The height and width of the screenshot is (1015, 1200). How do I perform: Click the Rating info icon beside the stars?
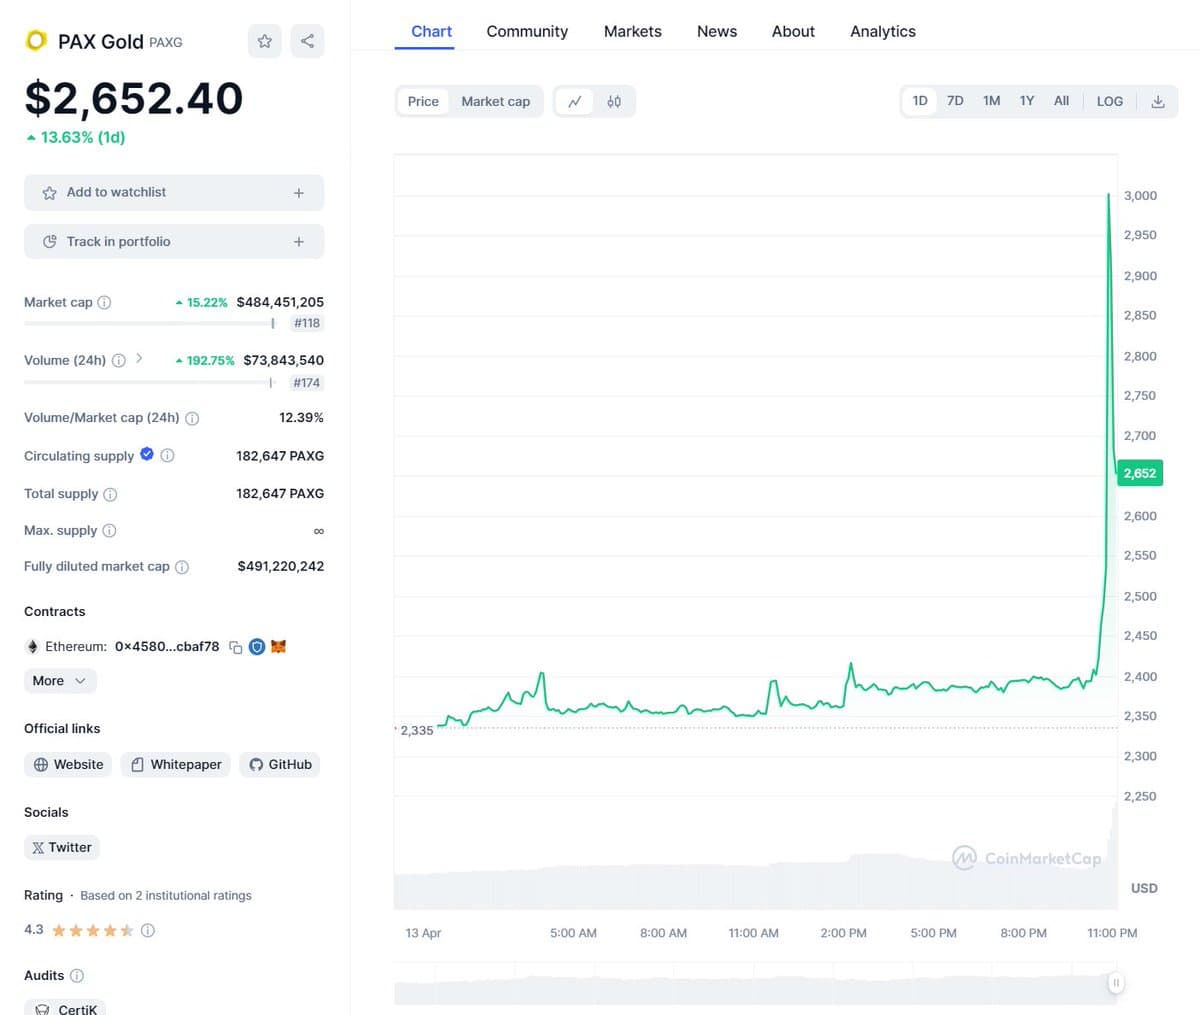(x=148, y=930)
